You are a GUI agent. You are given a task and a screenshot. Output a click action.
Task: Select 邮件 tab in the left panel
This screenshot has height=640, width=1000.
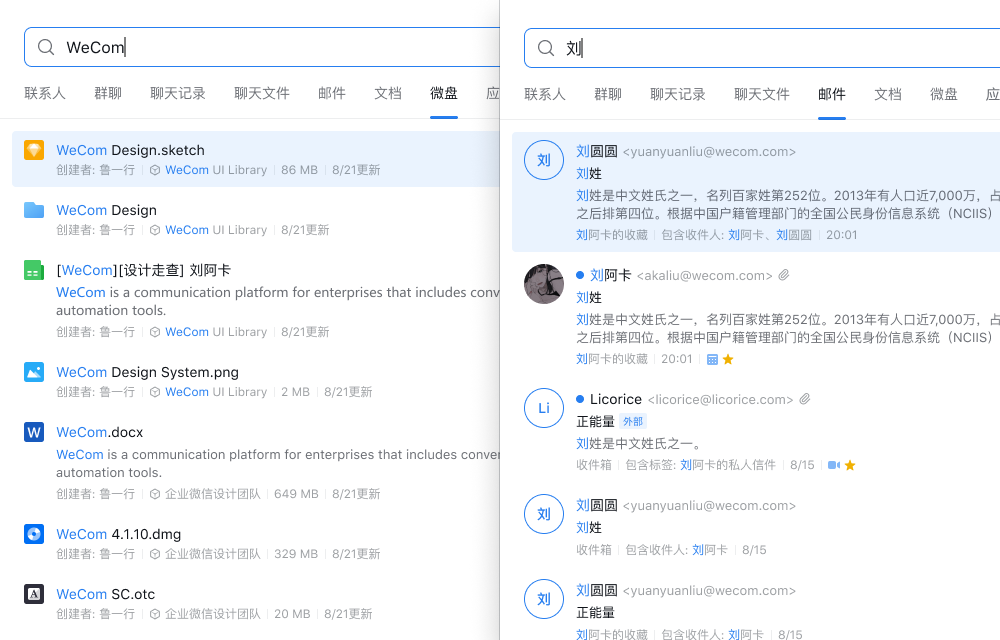332,93
